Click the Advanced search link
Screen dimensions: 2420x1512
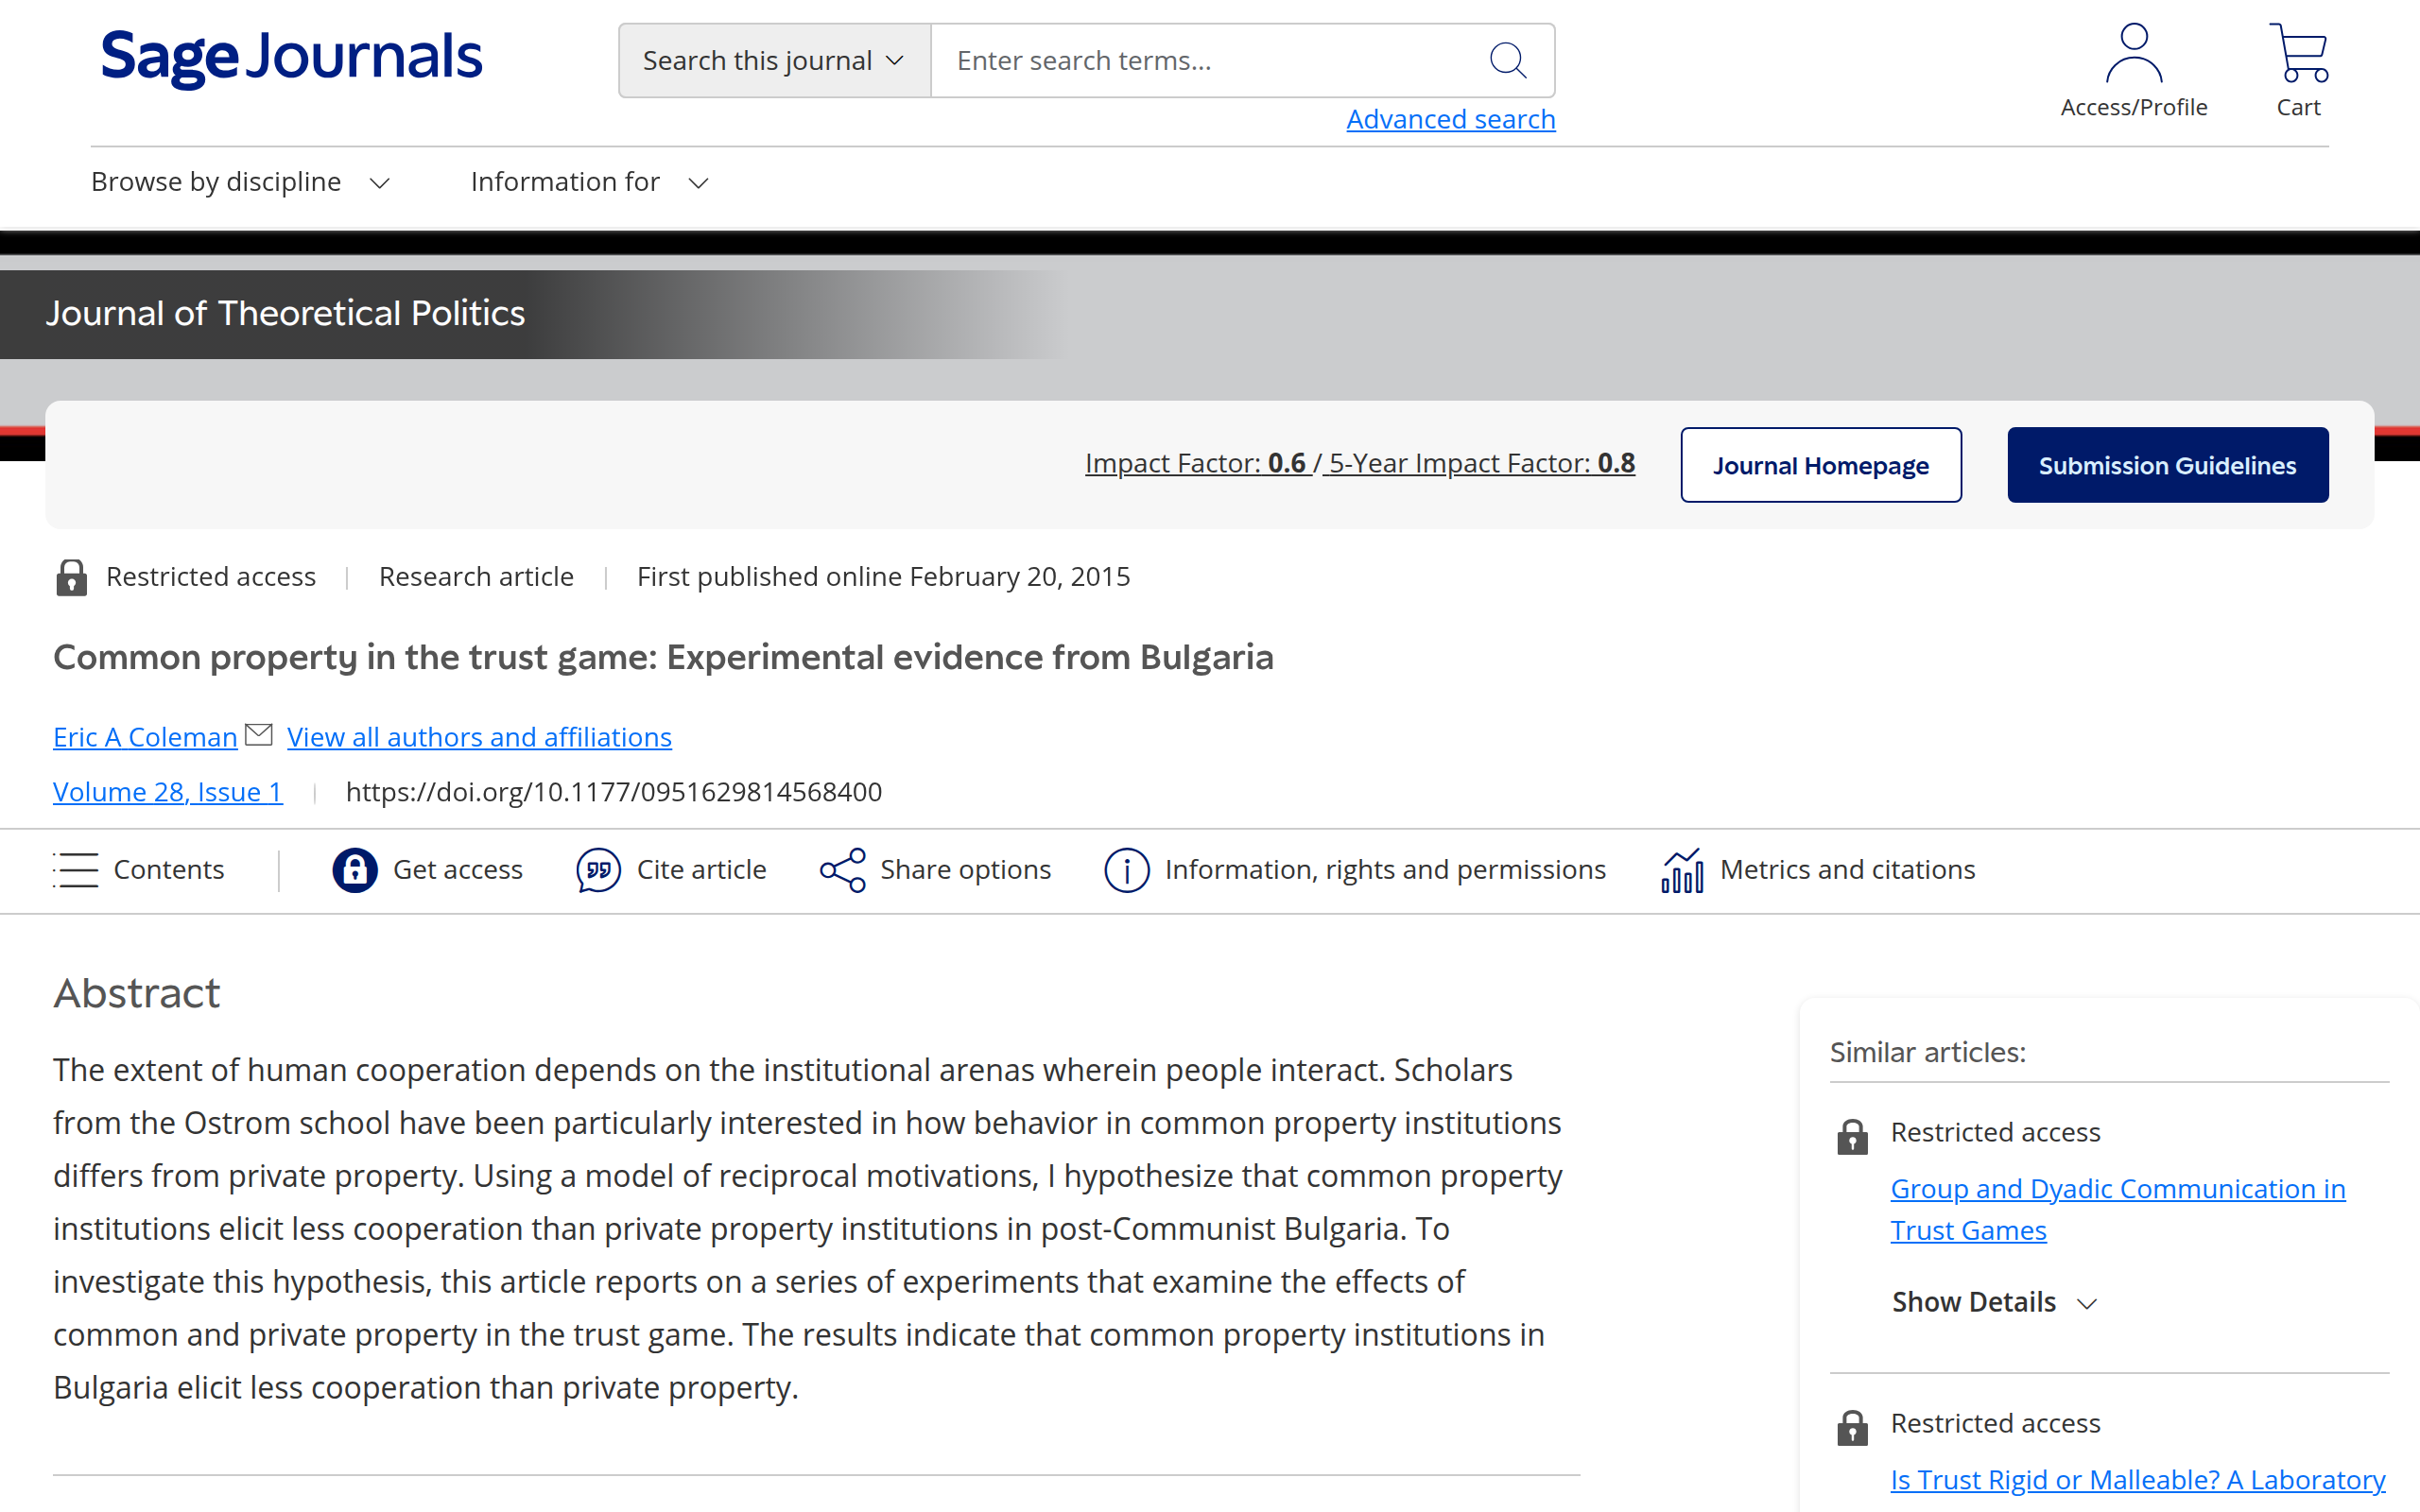(1450, 119)
